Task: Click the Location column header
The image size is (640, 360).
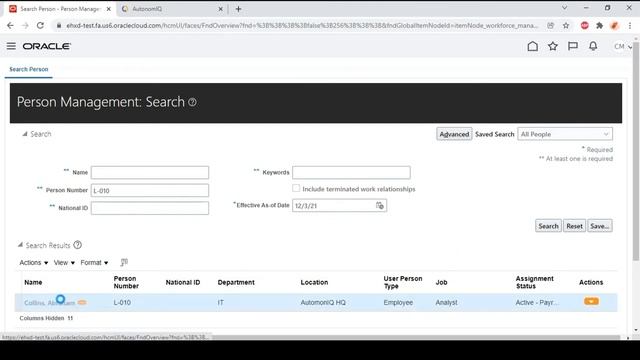Action: [314, 282]
